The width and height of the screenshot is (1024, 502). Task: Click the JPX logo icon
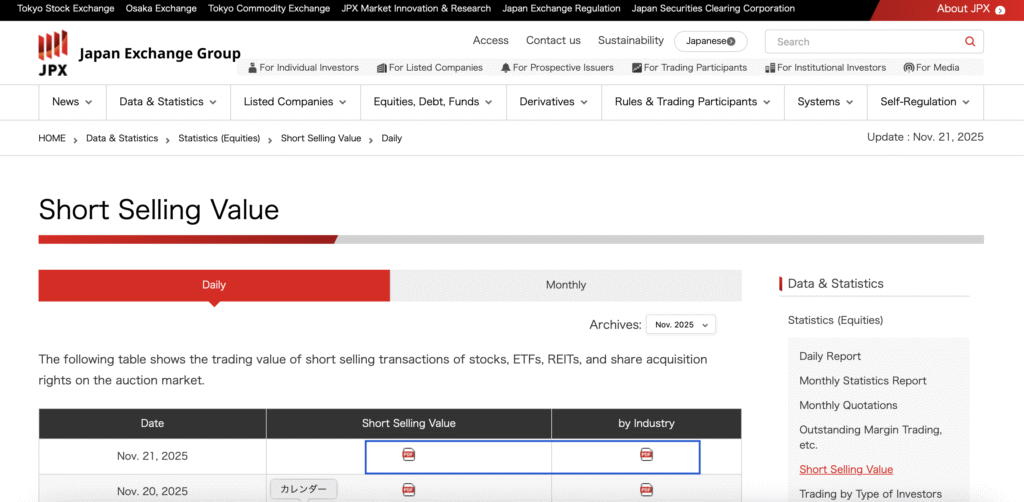click(x=53, y=53)
